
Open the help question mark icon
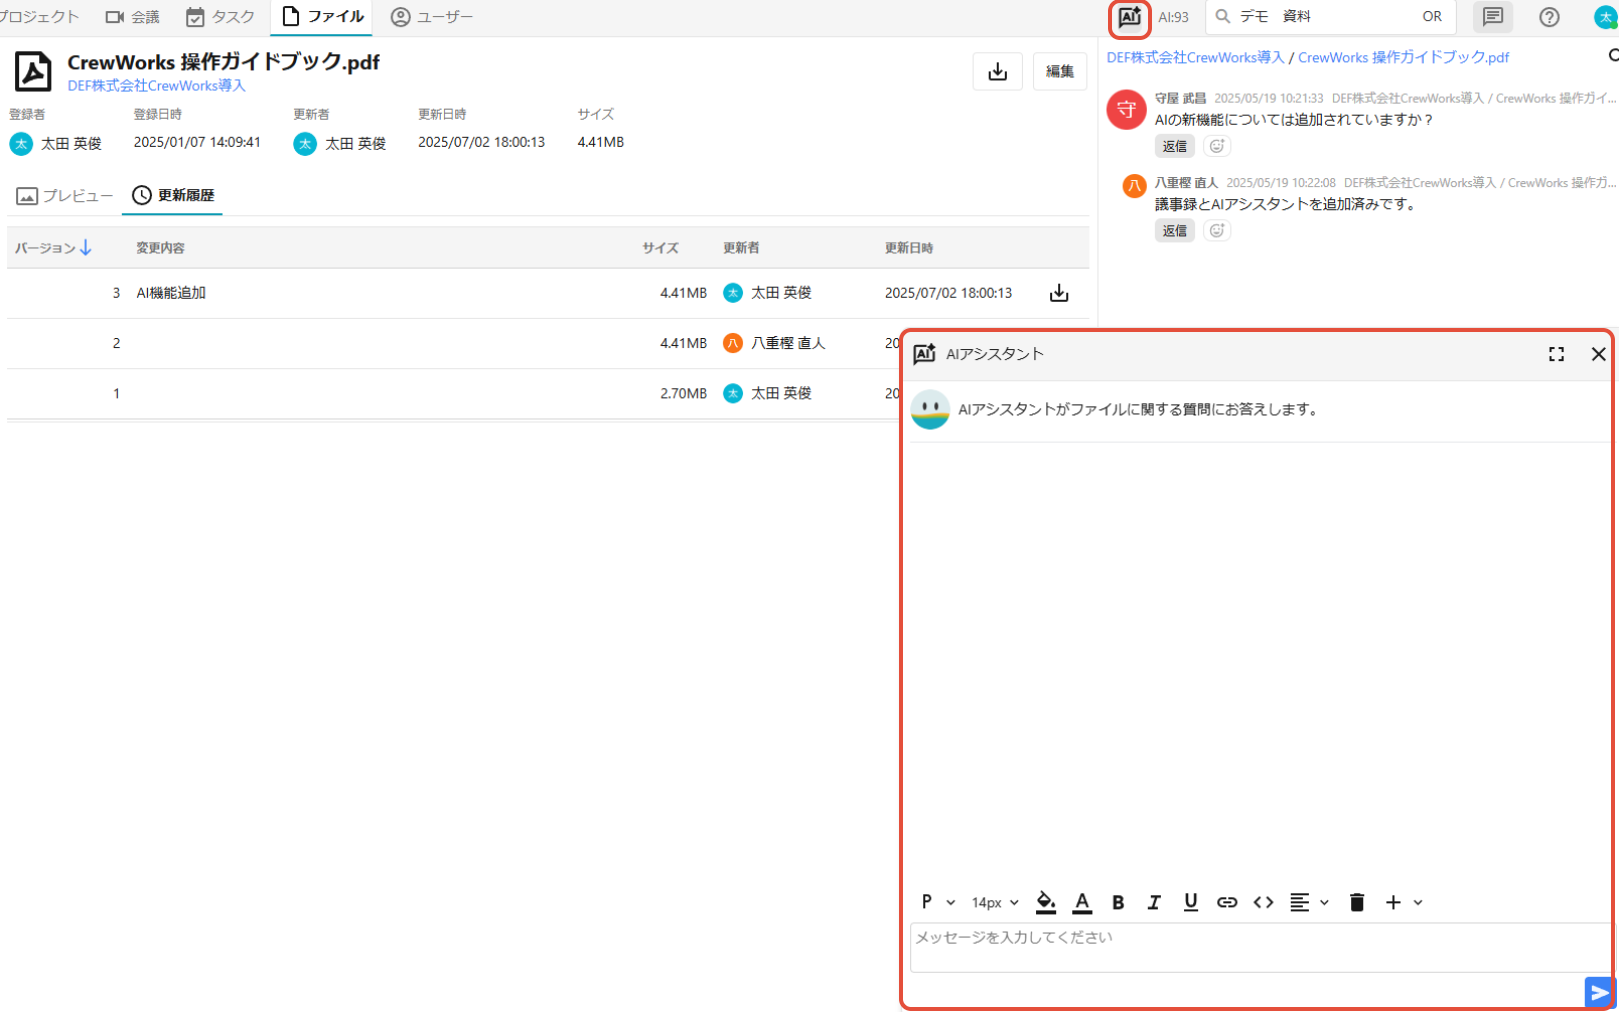pyautogui.click(x=1549, y=17)
